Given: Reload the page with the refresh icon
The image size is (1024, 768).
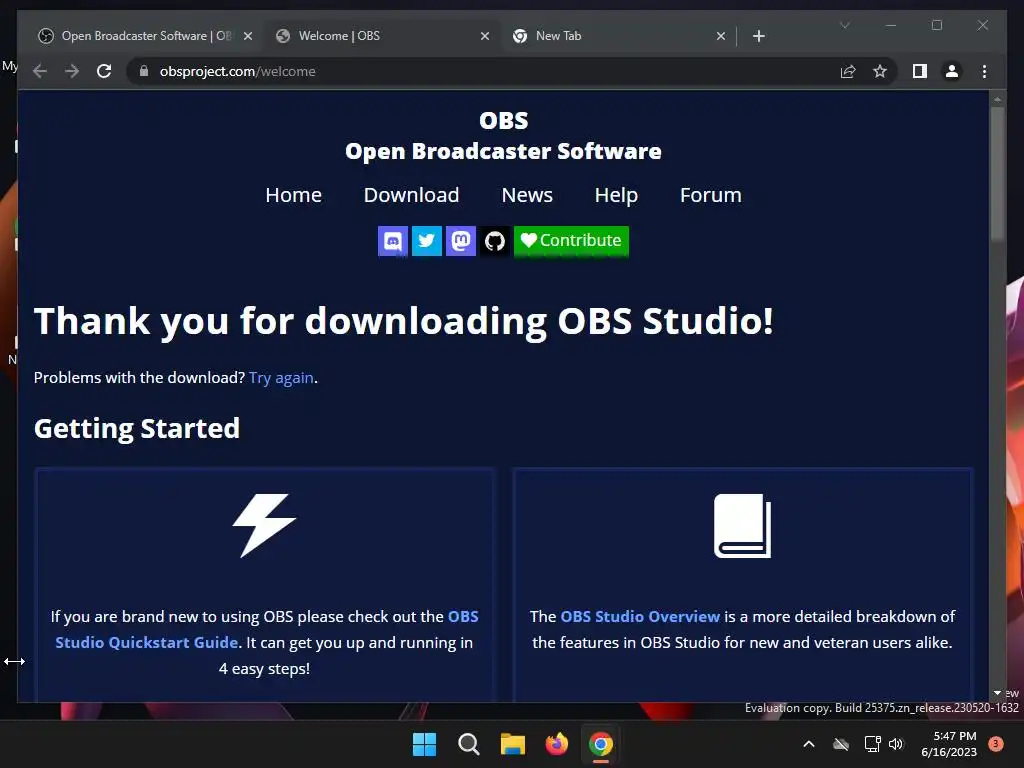Looking at the screenshot, I should pyautogui.click(x=104, y=71).
